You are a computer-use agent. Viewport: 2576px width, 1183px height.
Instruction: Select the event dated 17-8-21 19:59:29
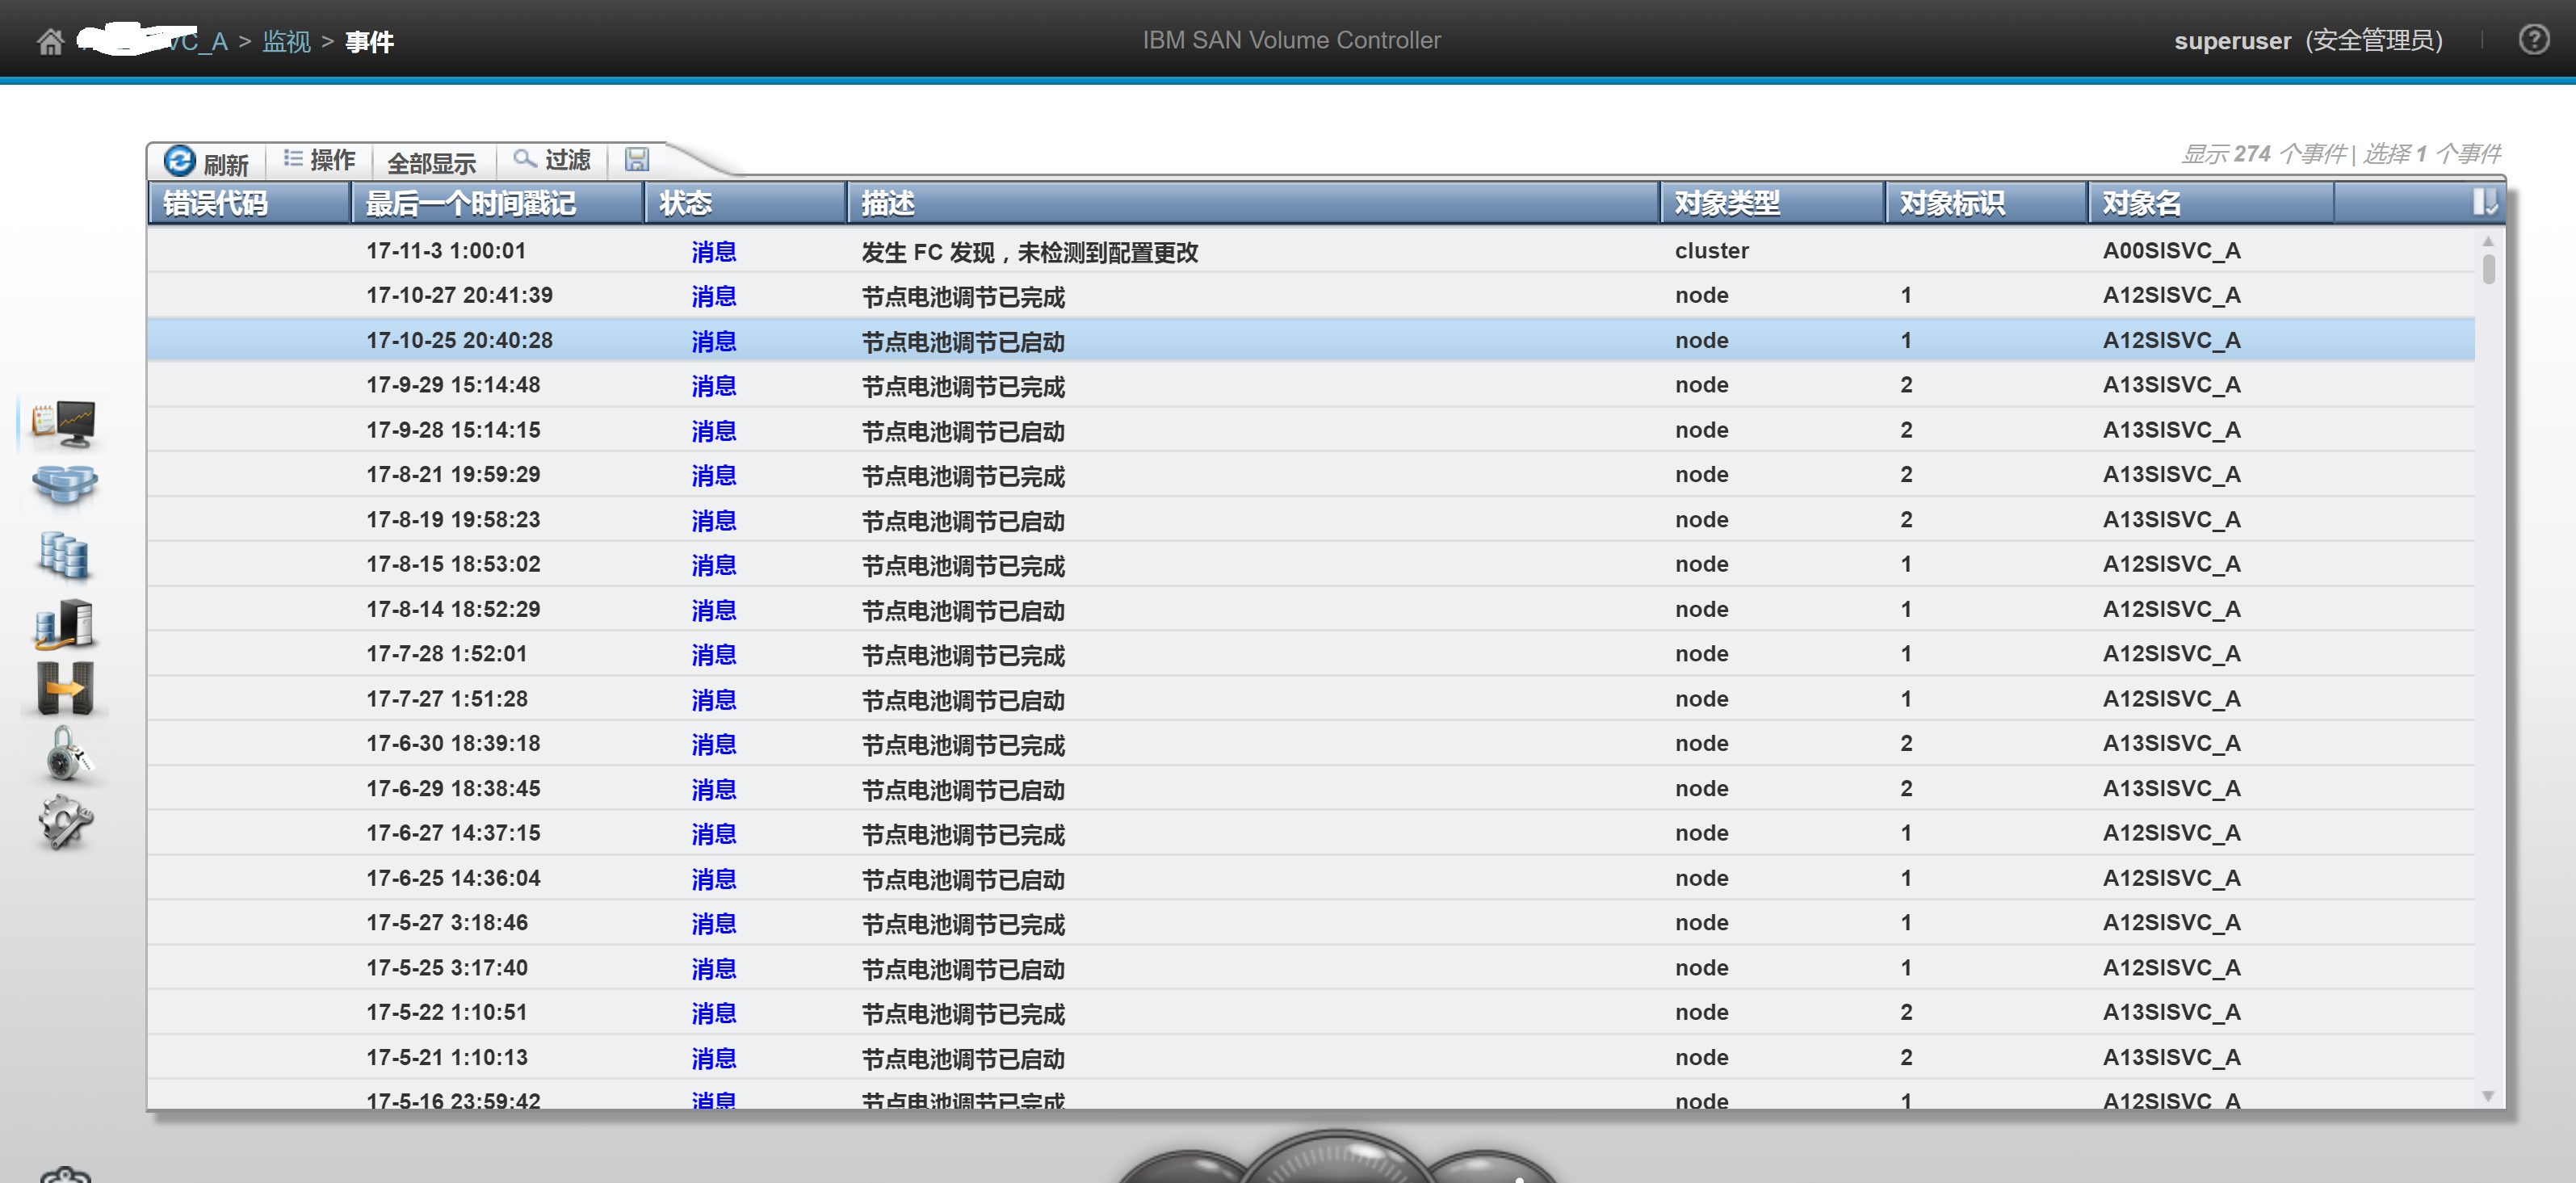point(1310,475)
